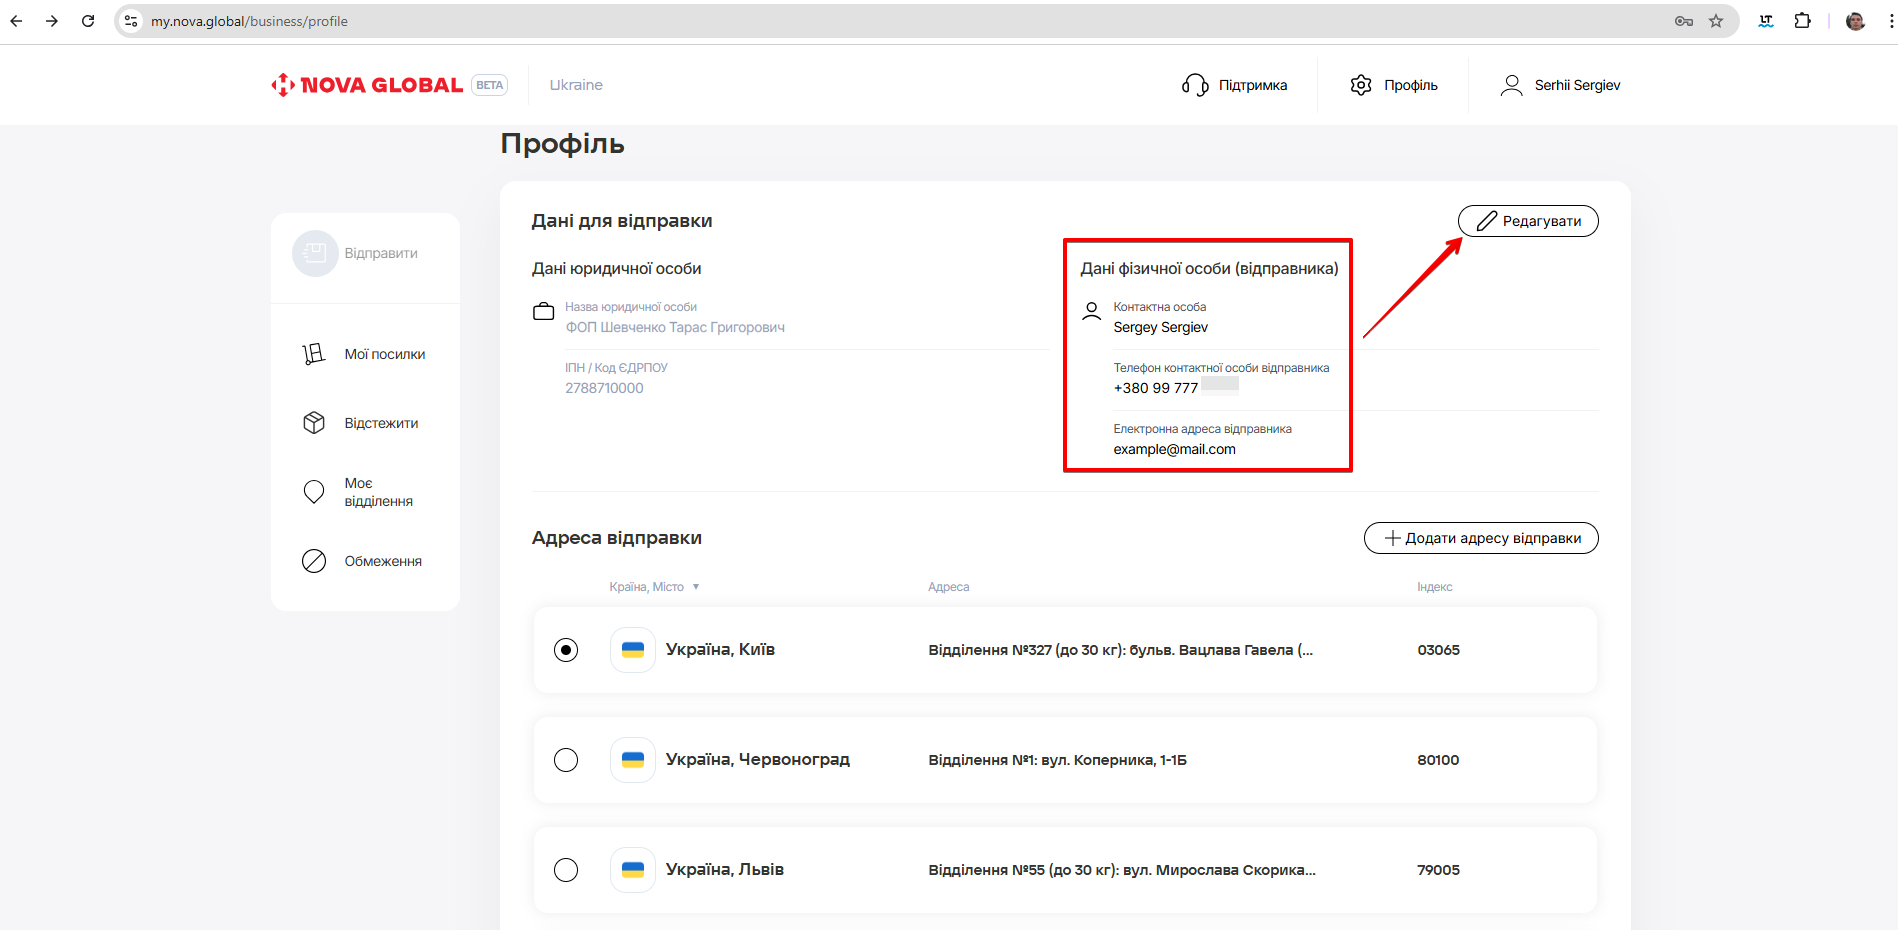Click the Відстежити box icon
The height and width of the screenshot is (930, 1898).
(314, 423)
